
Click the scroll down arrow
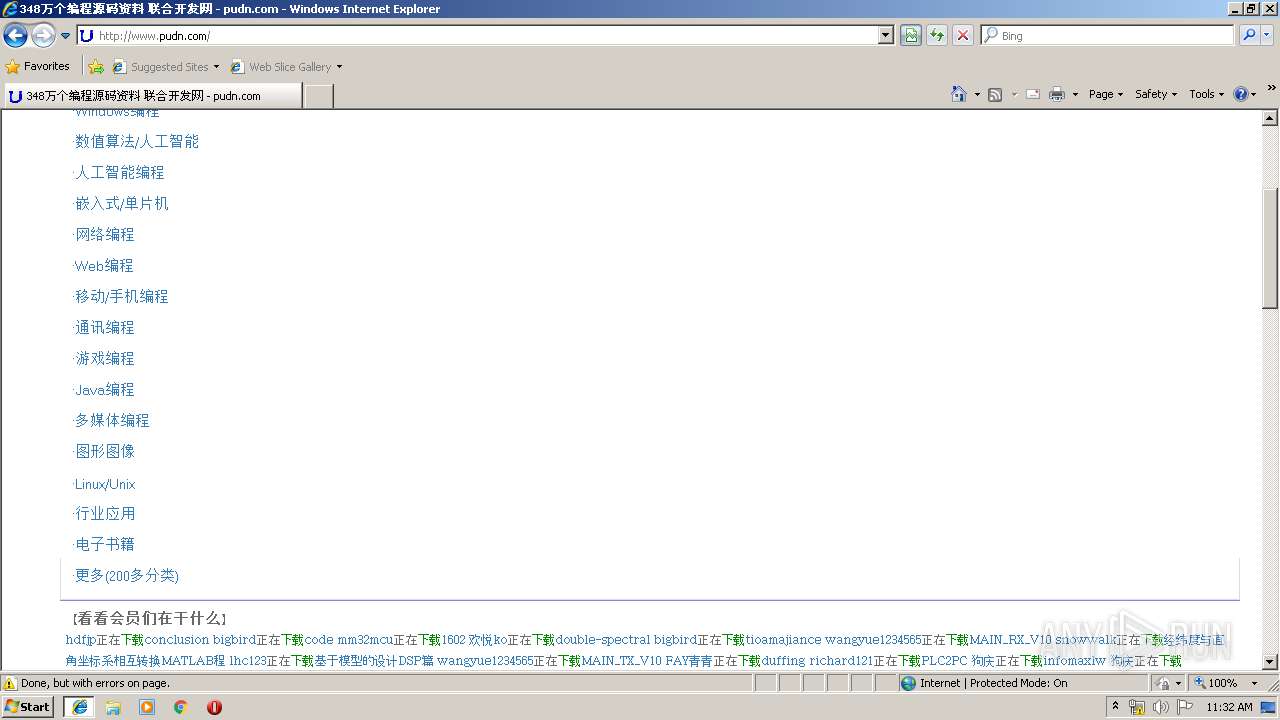1270,661
